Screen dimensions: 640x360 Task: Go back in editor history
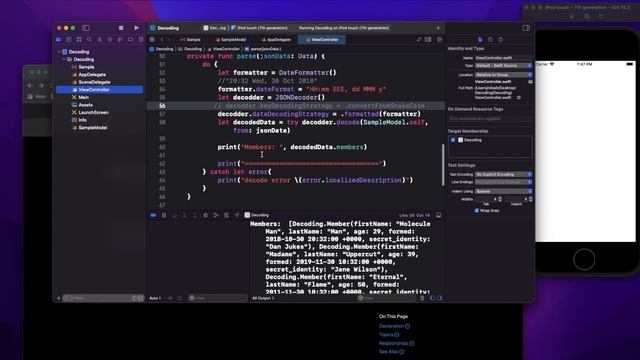162,40
